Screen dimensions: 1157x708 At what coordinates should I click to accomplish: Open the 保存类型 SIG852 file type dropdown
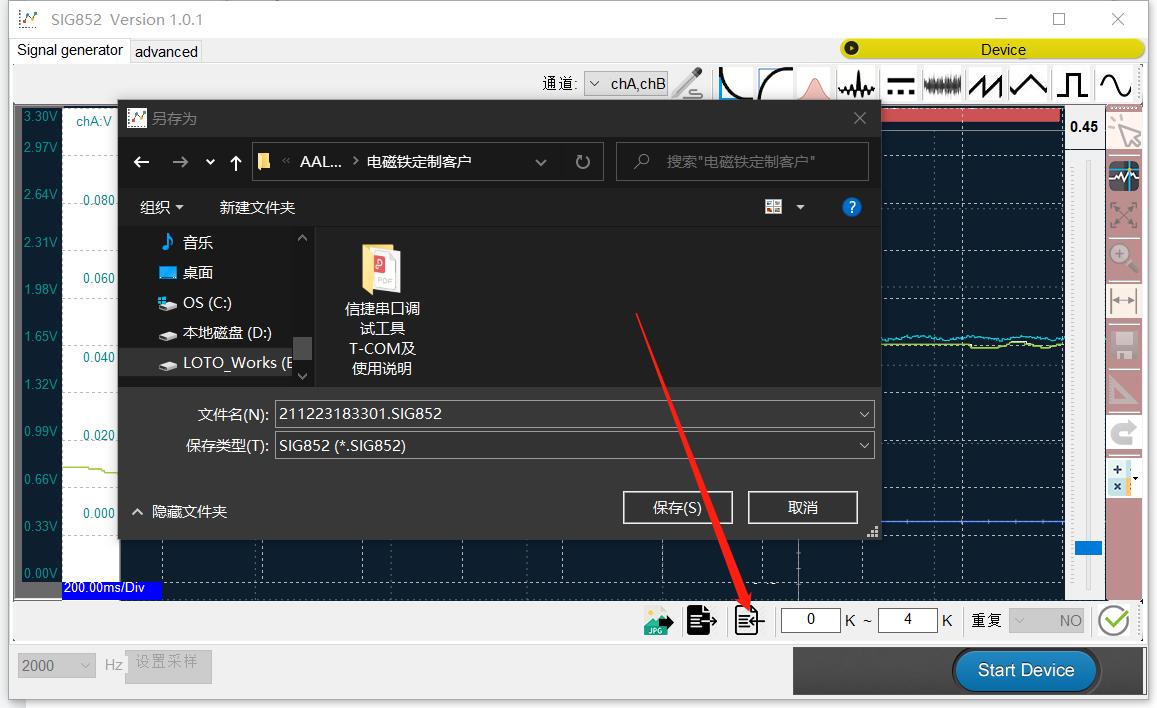(574, 445)
